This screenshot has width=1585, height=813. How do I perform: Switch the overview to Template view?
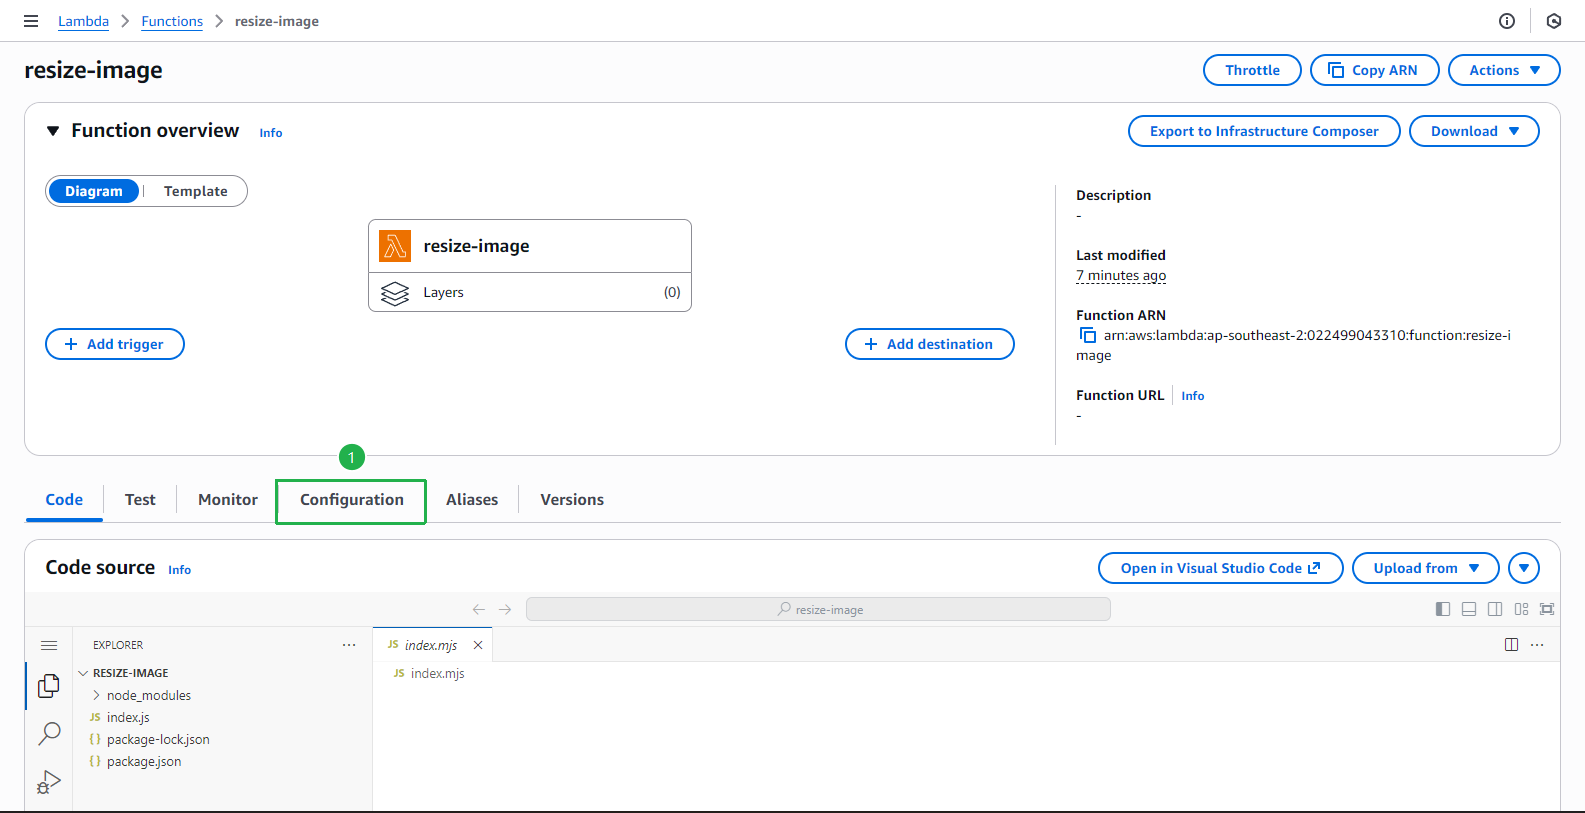[196, 191]
